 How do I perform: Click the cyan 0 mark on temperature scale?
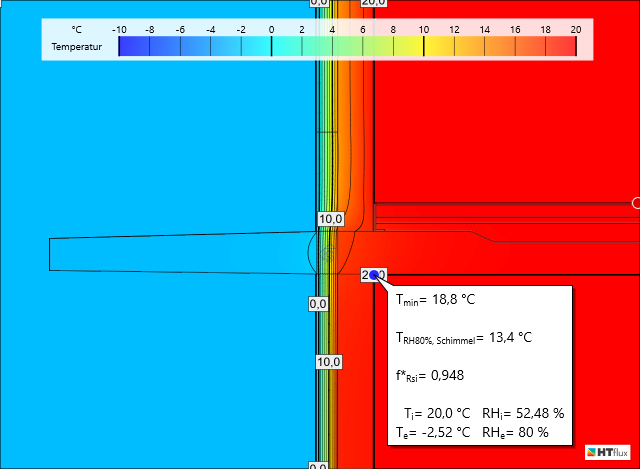tap(272, 47)
